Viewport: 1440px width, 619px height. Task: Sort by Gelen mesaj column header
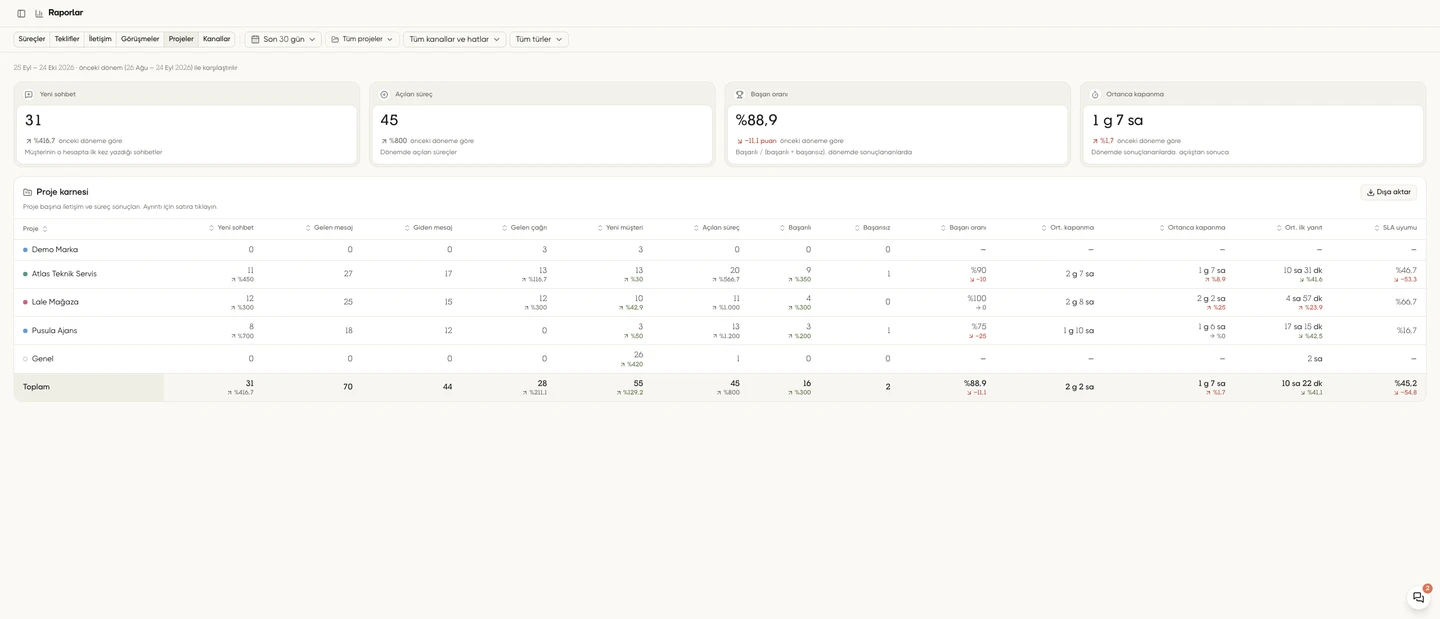tap(328, 228)
